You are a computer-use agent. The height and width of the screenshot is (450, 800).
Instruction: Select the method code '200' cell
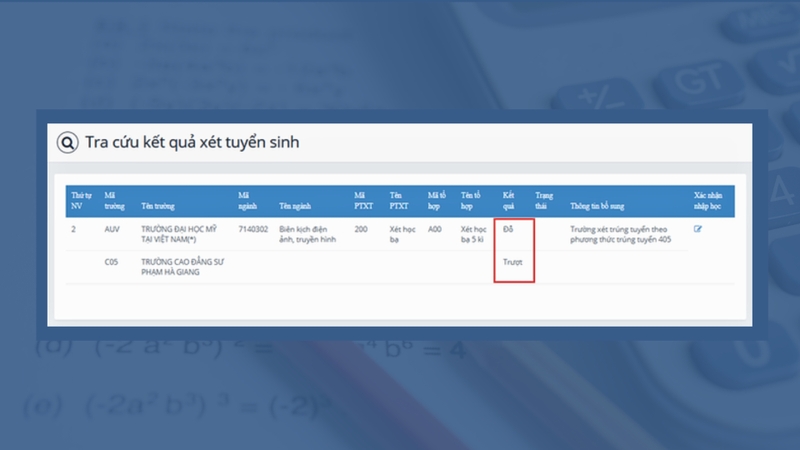pyautogui.click(x=361, y=229)
